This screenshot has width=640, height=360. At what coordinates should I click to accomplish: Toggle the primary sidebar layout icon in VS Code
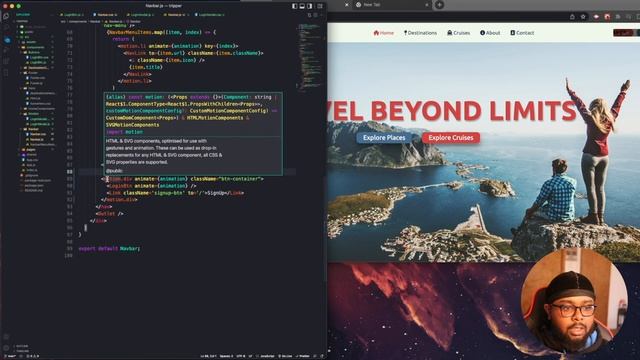[295, 6]
